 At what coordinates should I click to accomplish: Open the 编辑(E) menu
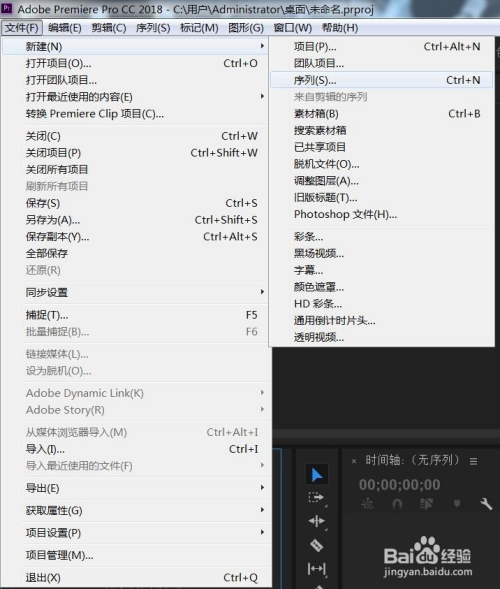pyautogui.click(x=65, y=28)
